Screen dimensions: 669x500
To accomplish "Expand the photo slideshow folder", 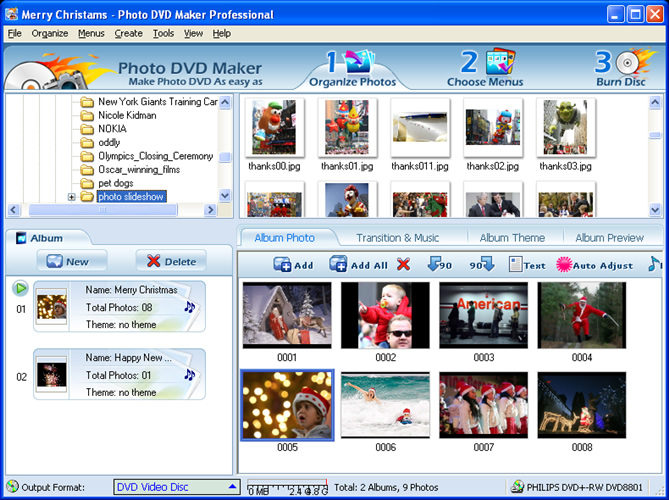I will click(x=71, y=197).
